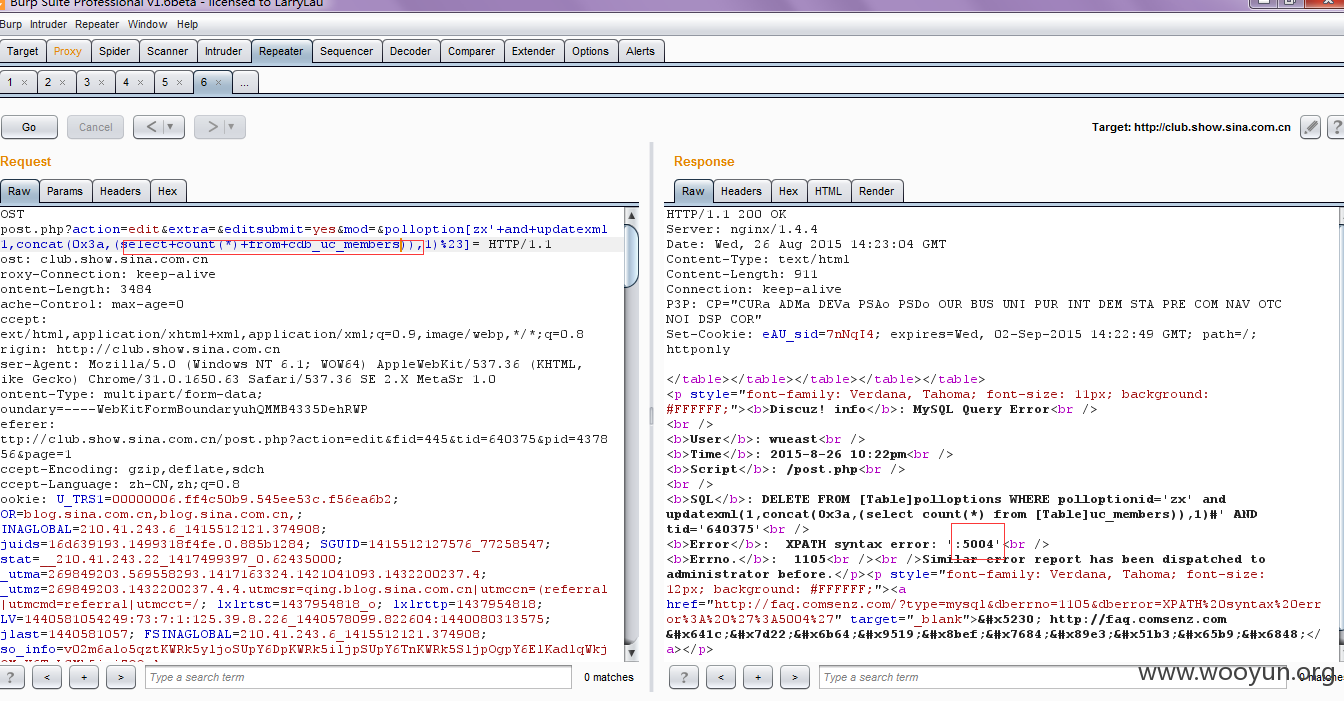The width and height of the screenshot is (1344, 701).
Task: Close Repeater tab 5
Action: coord(180,82)
